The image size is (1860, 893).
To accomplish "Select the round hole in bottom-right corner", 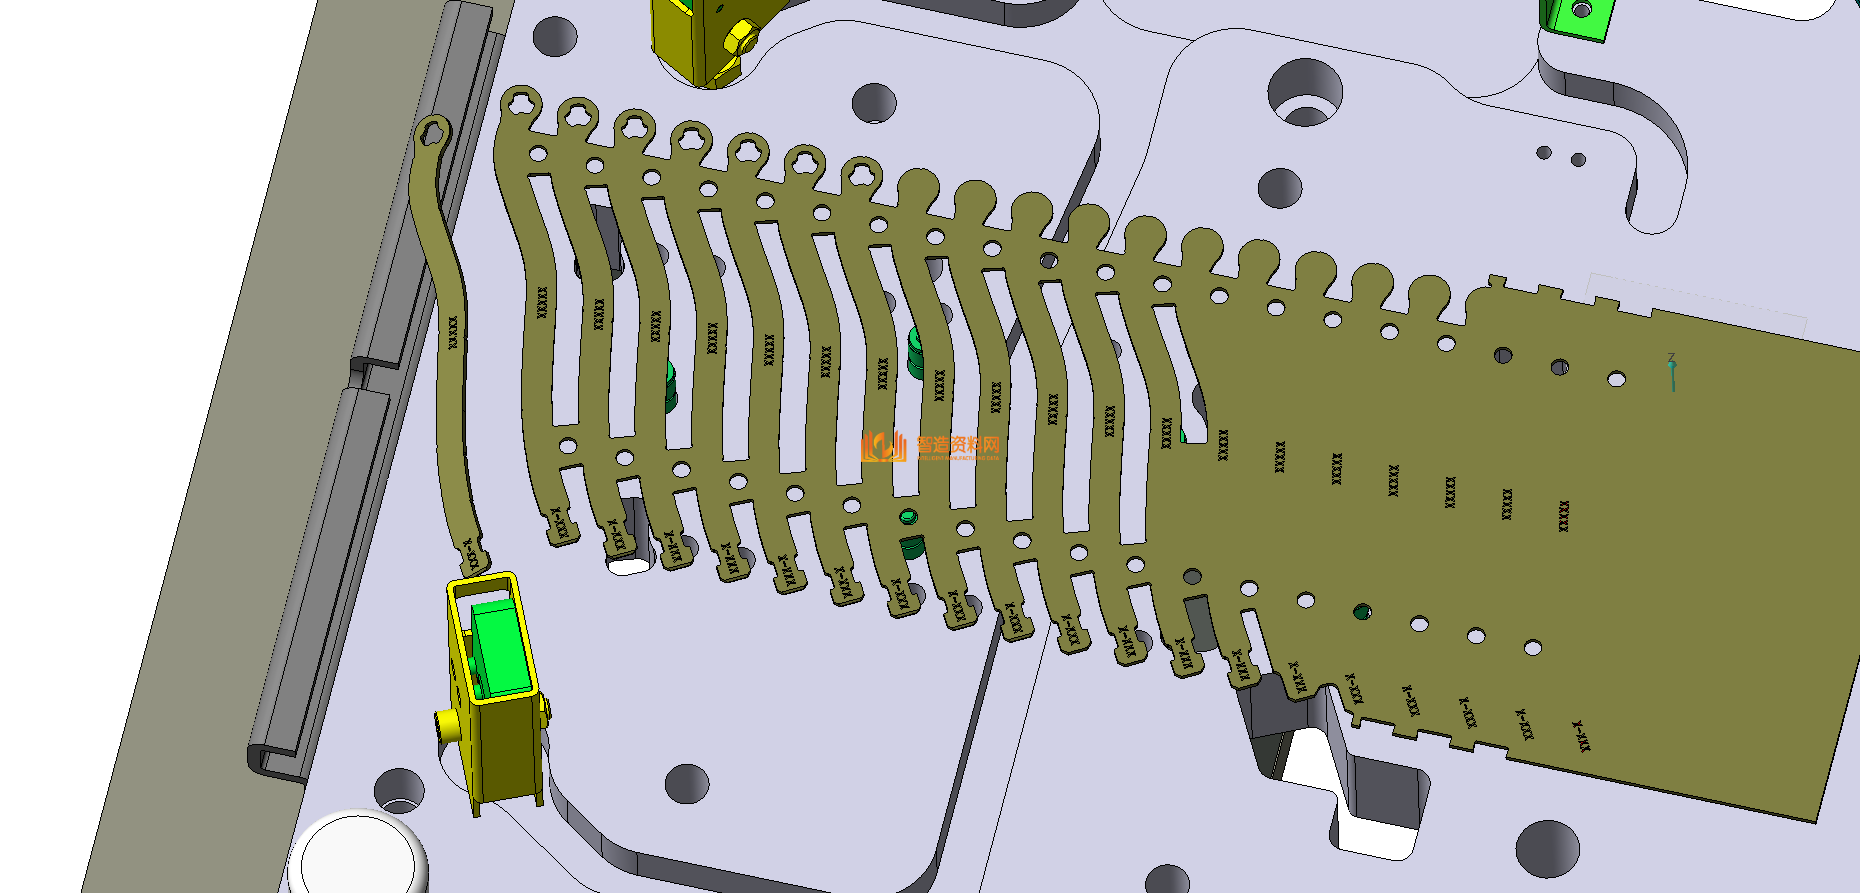I will click(x=1547, y=848).
